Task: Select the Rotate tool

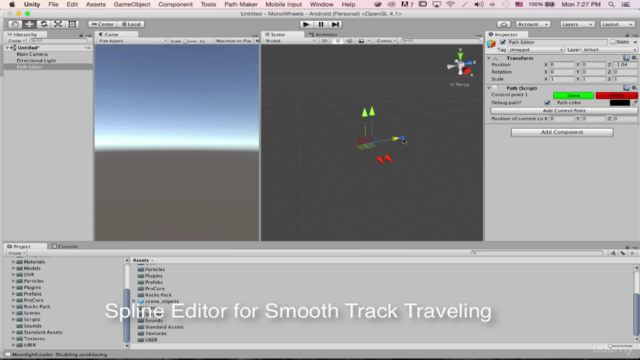Action: click(x=44, y=24)
